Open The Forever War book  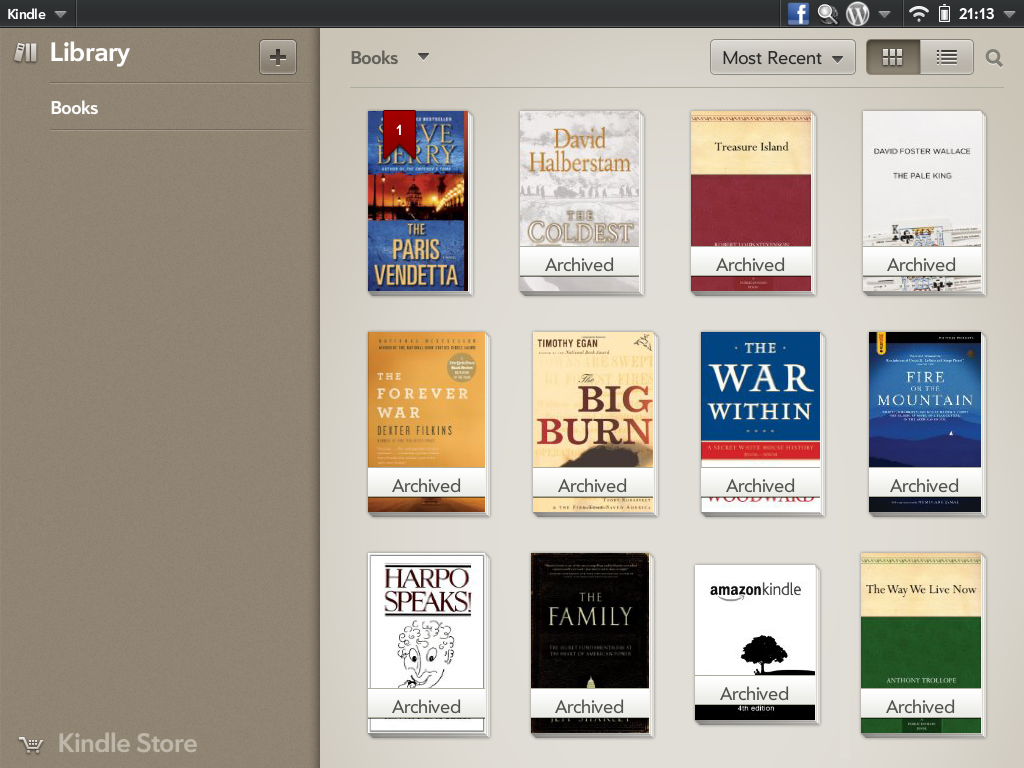click(x=426, y=423)
